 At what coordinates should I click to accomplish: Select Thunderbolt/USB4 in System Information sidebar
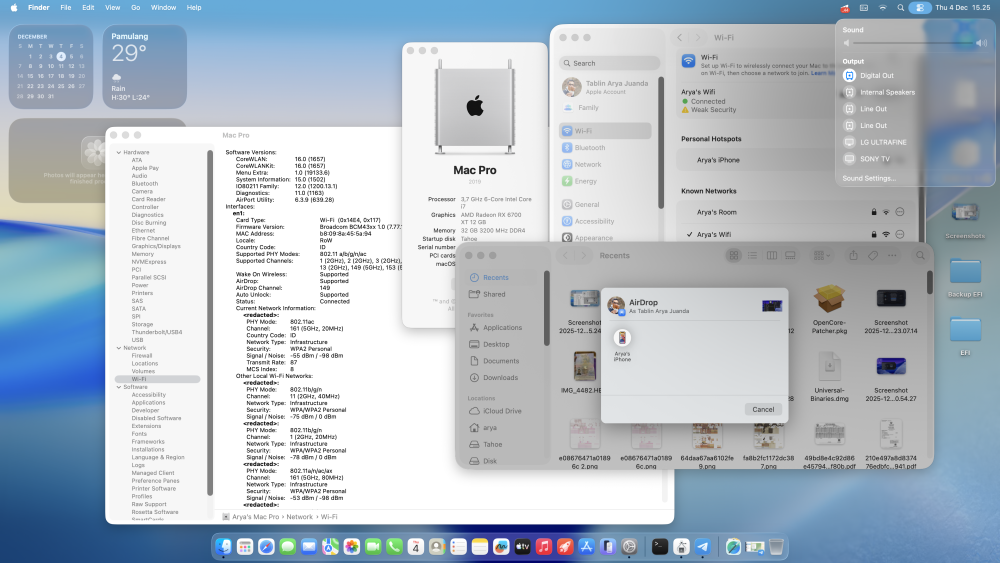(x=157, y=332)
